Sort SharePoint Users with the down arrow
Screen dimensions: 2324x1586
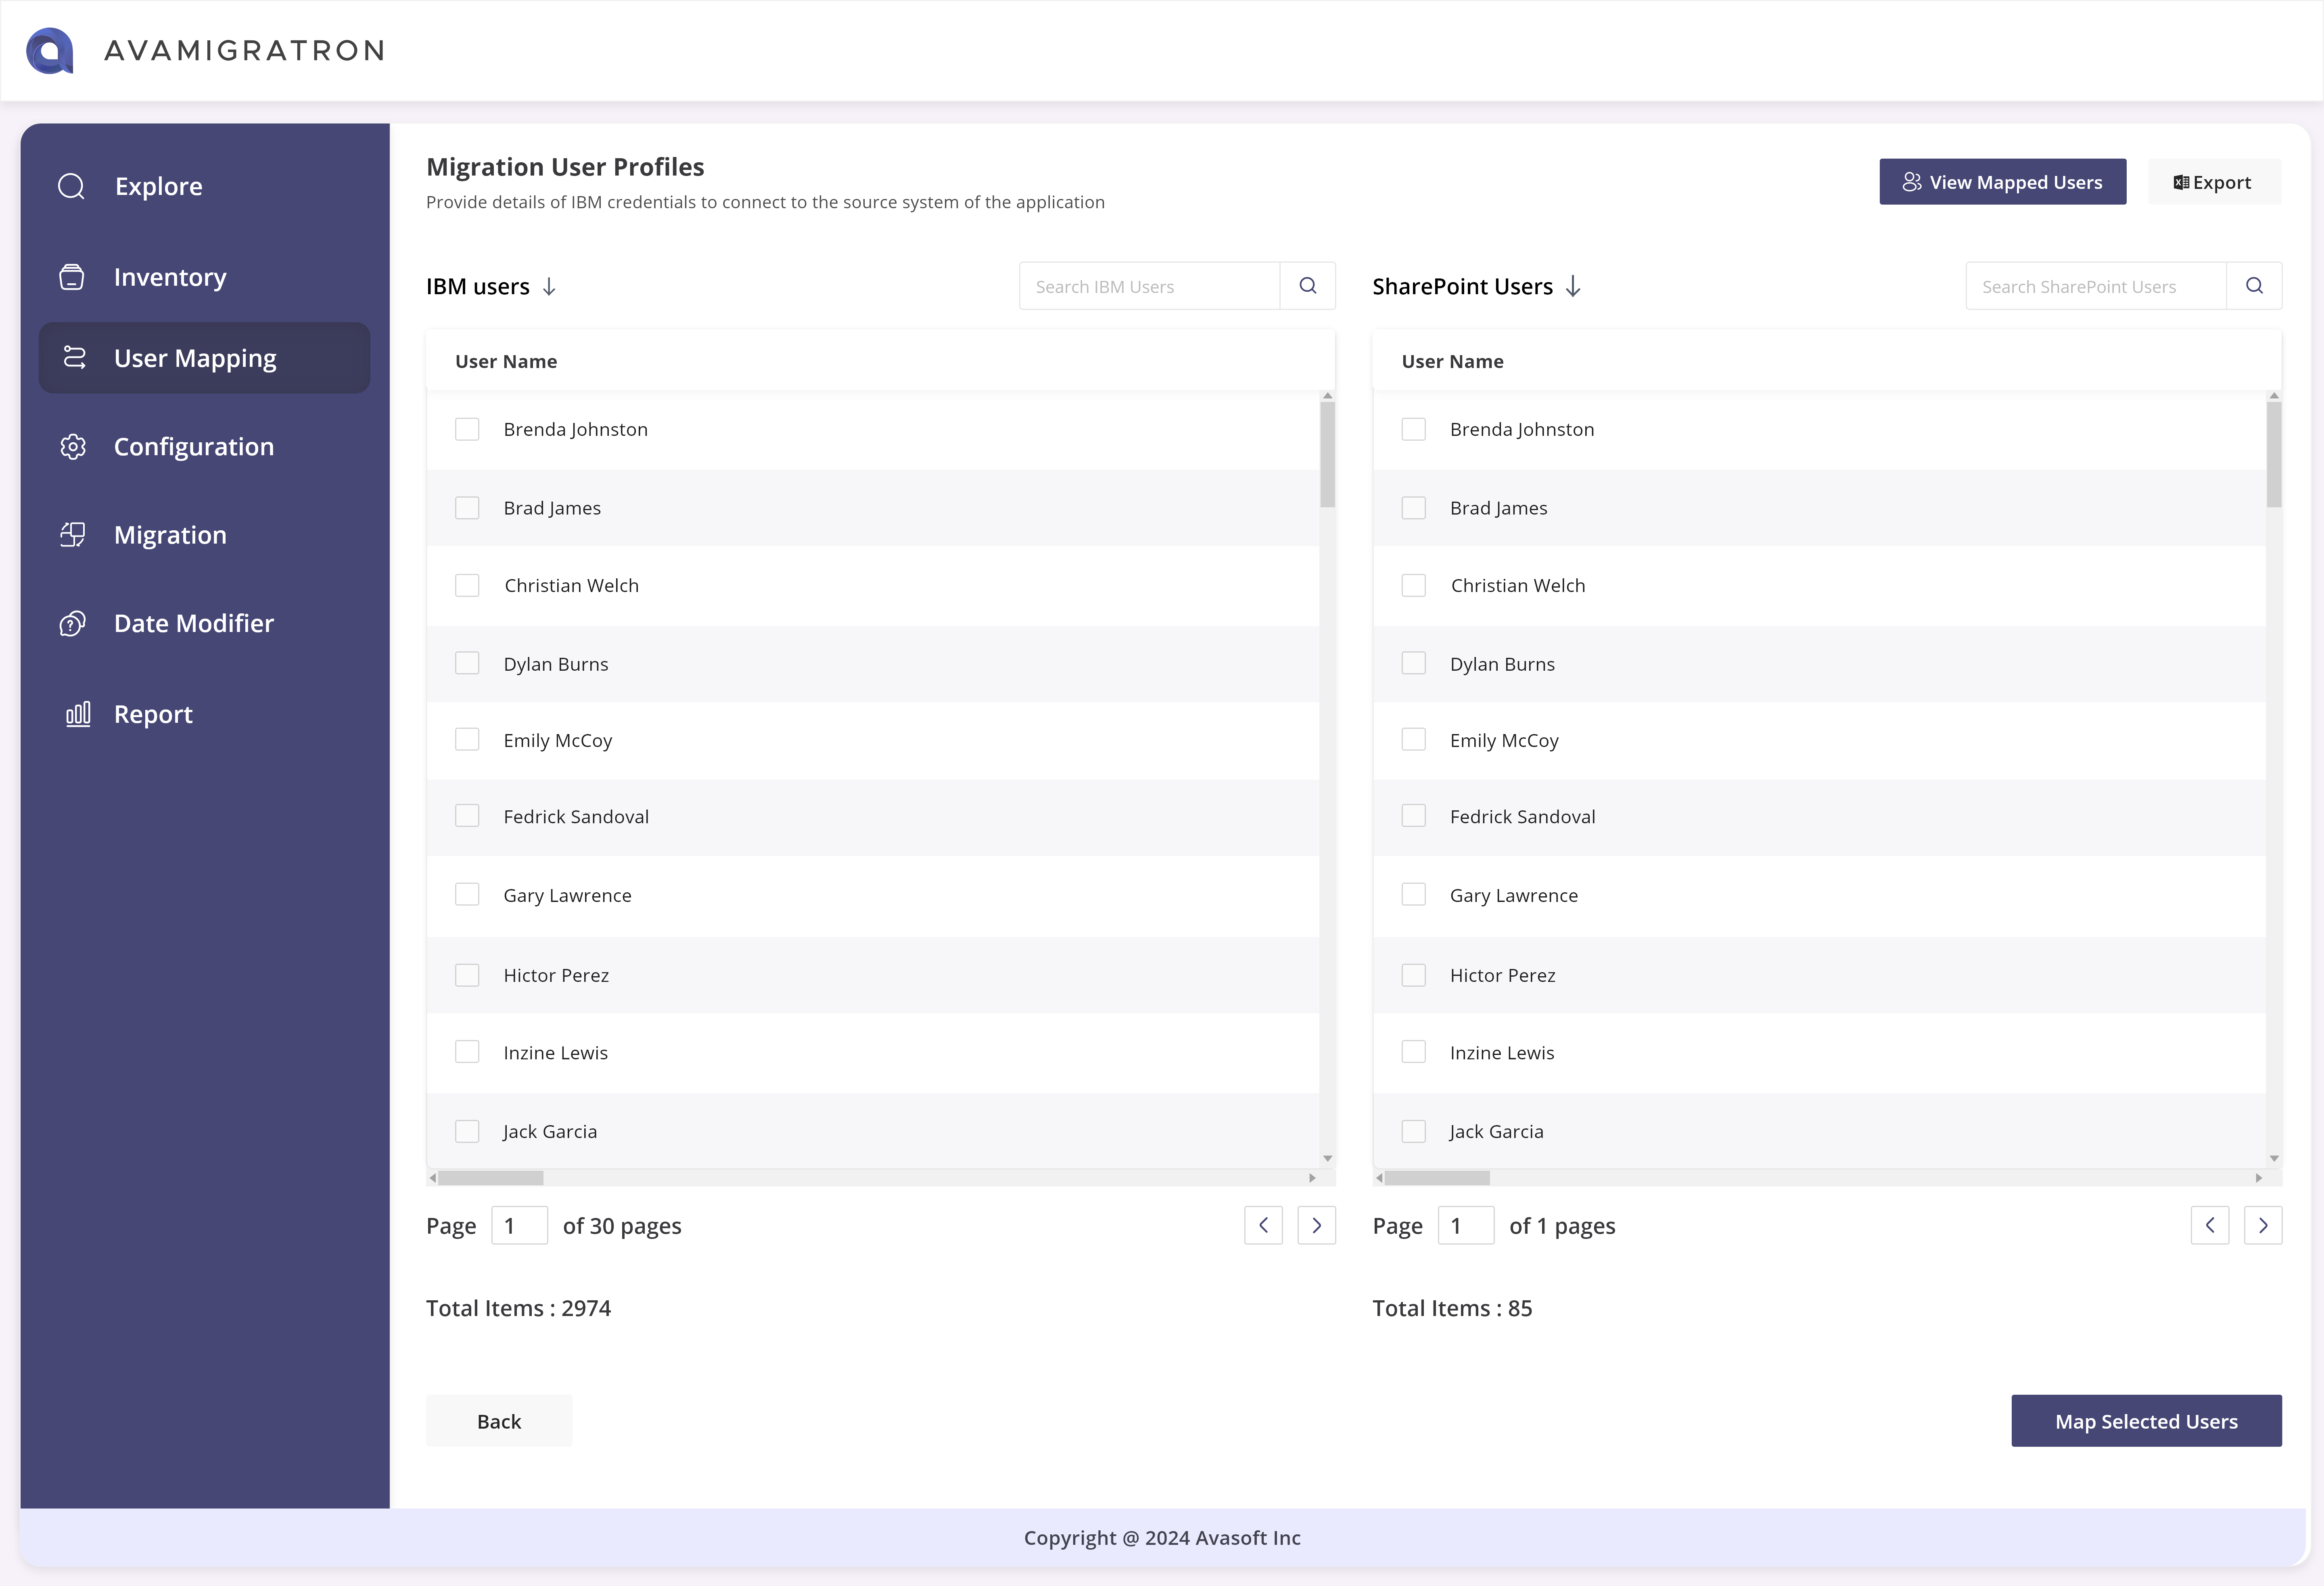pos(1573,287)
